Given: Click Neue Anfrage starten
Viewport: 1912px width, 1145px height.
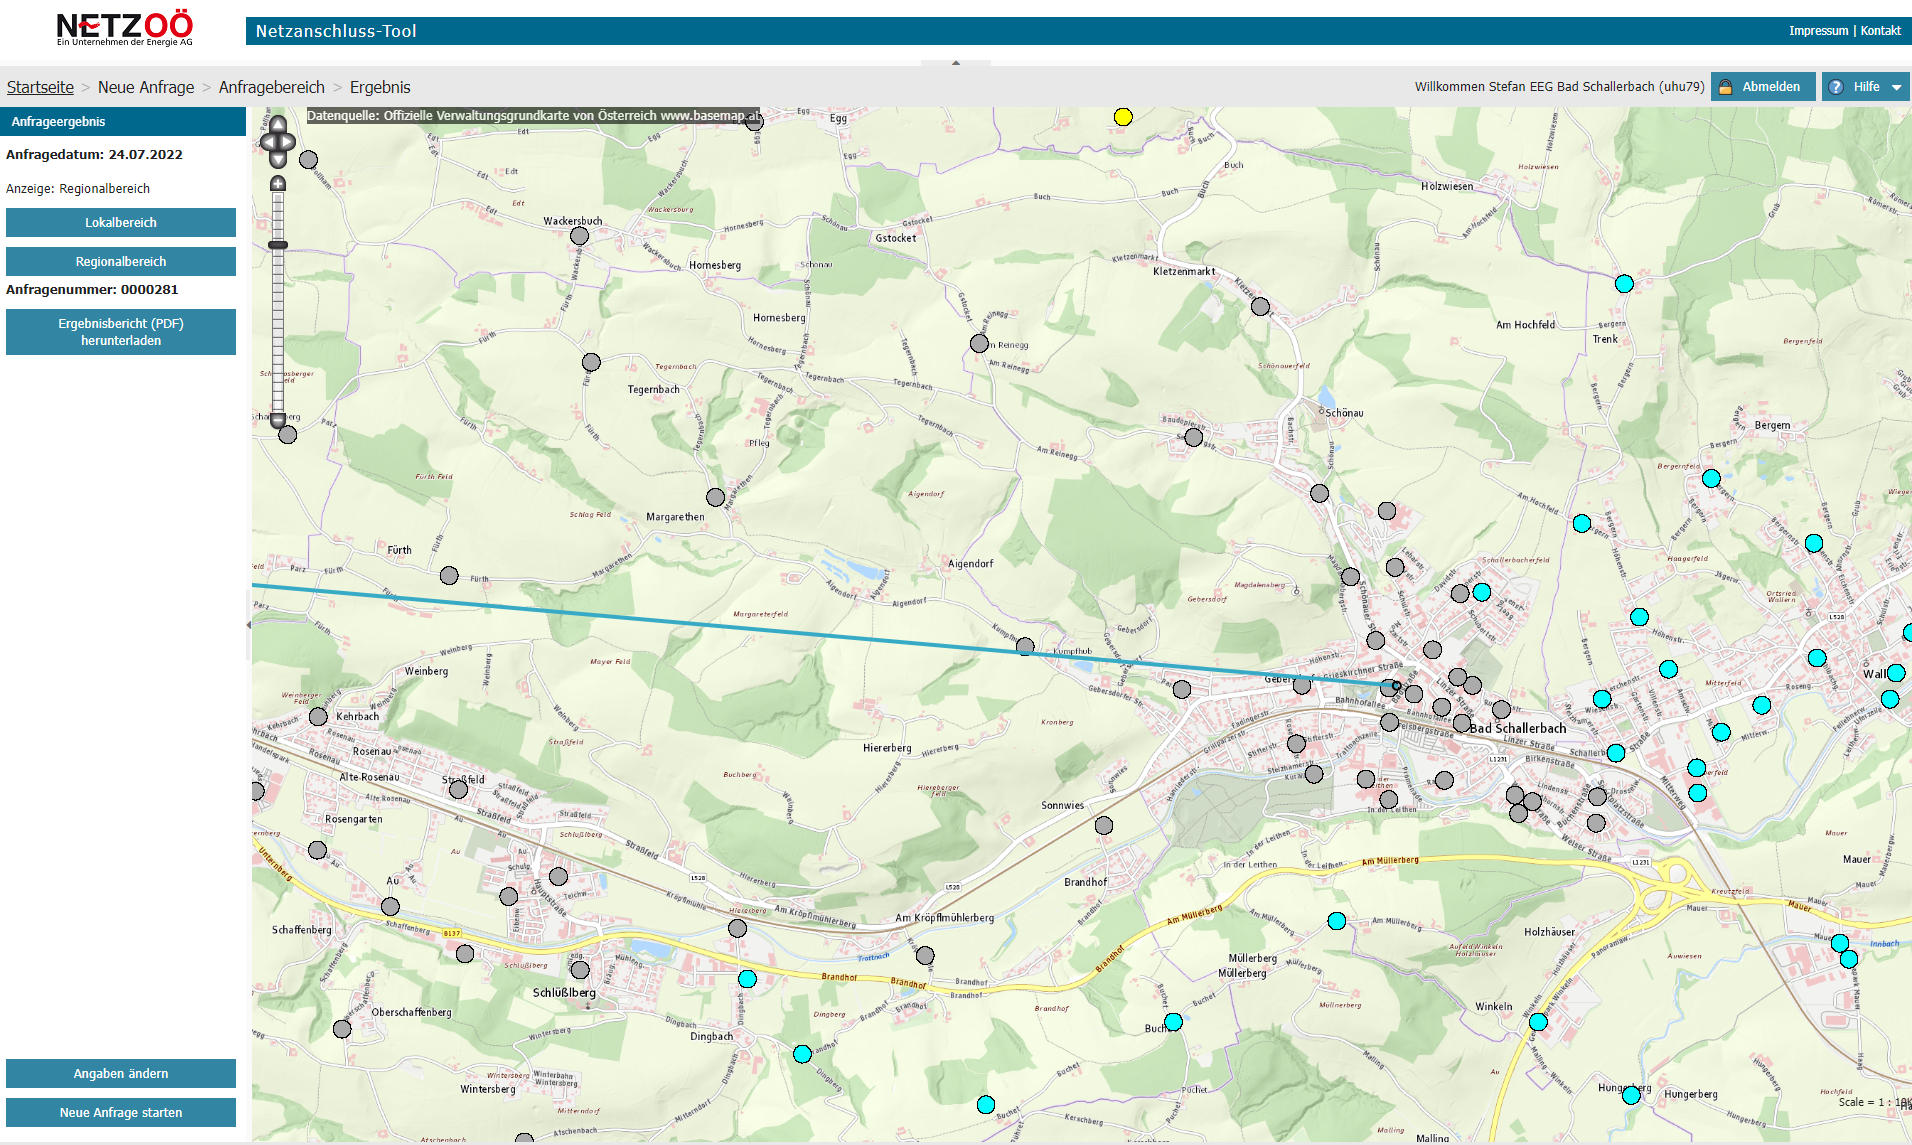Looking at the screenshot, I should [121, 1113].
